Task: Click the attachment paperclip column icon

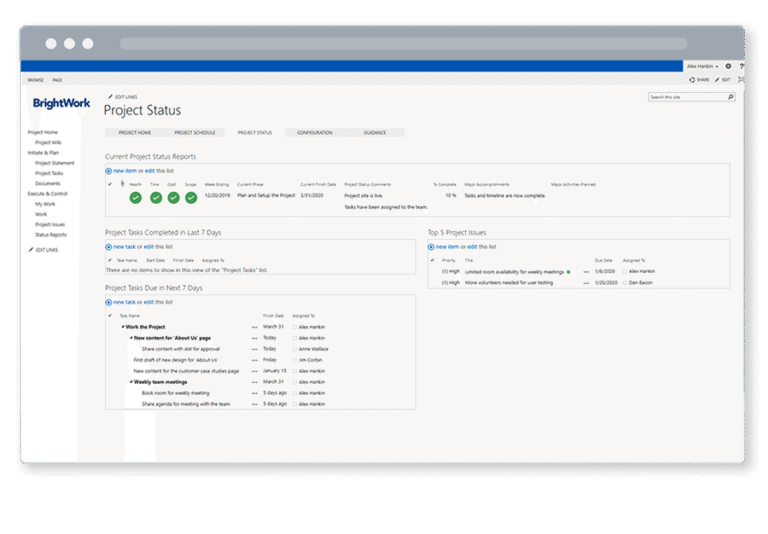Action: click(x=122, y=184)
